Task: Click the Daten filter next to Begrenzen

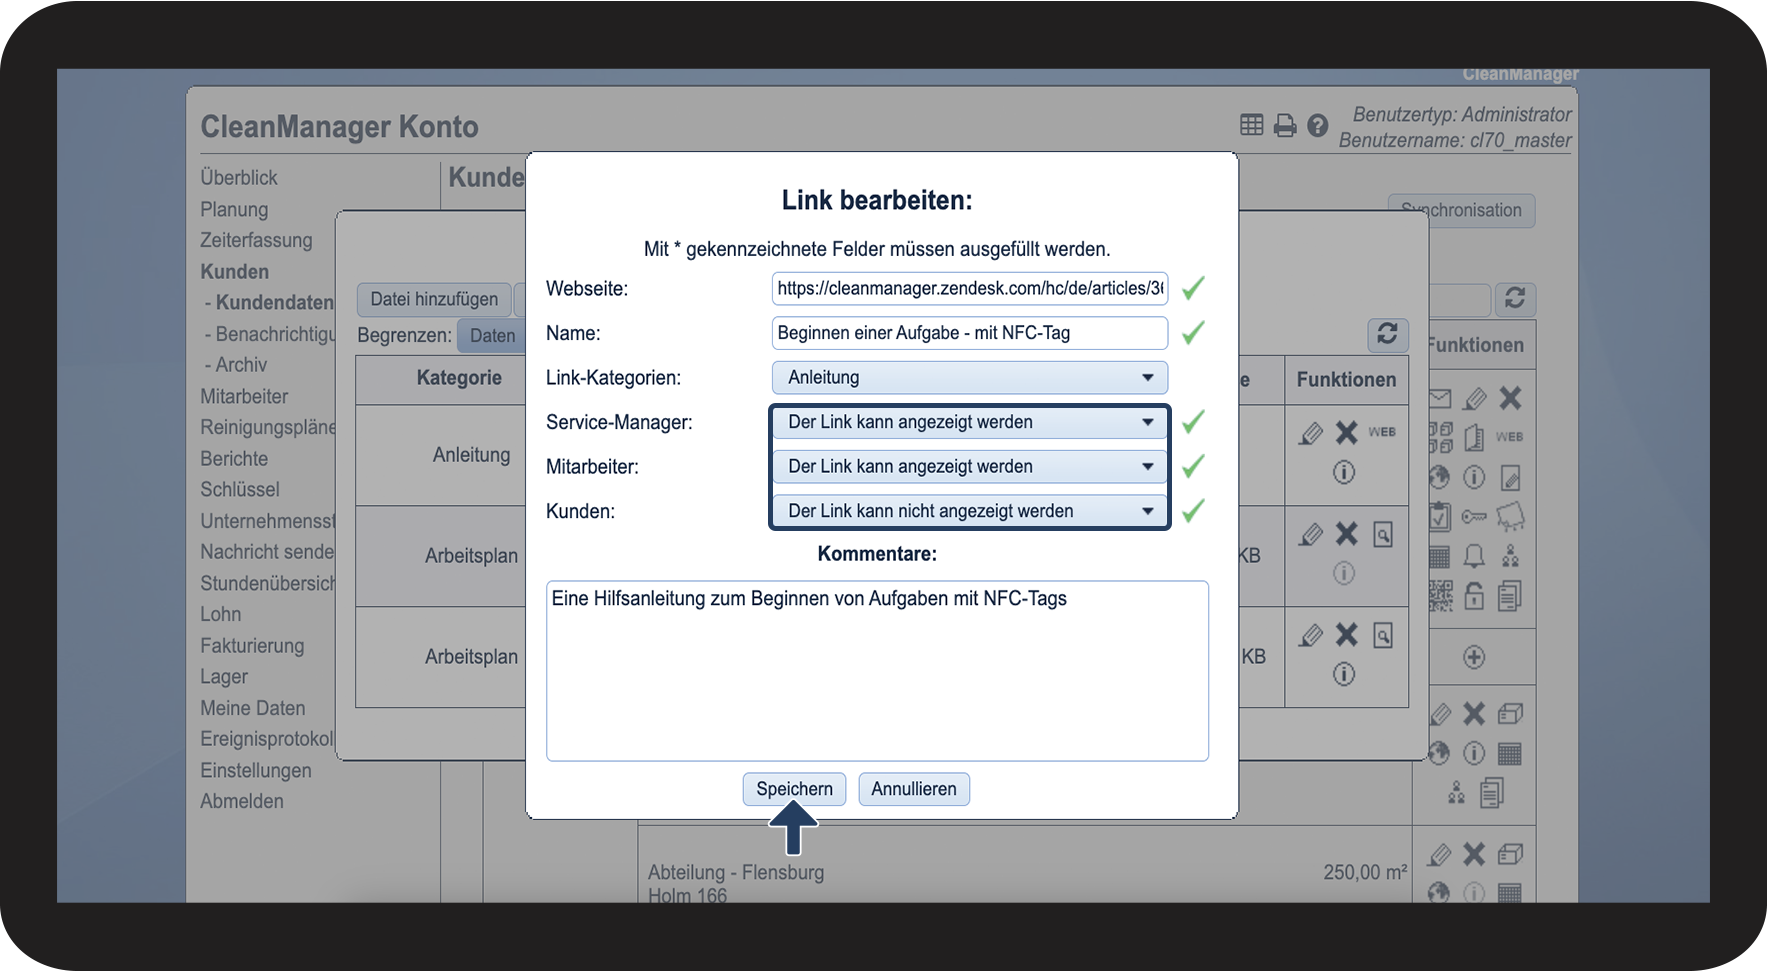Action: 493,336
